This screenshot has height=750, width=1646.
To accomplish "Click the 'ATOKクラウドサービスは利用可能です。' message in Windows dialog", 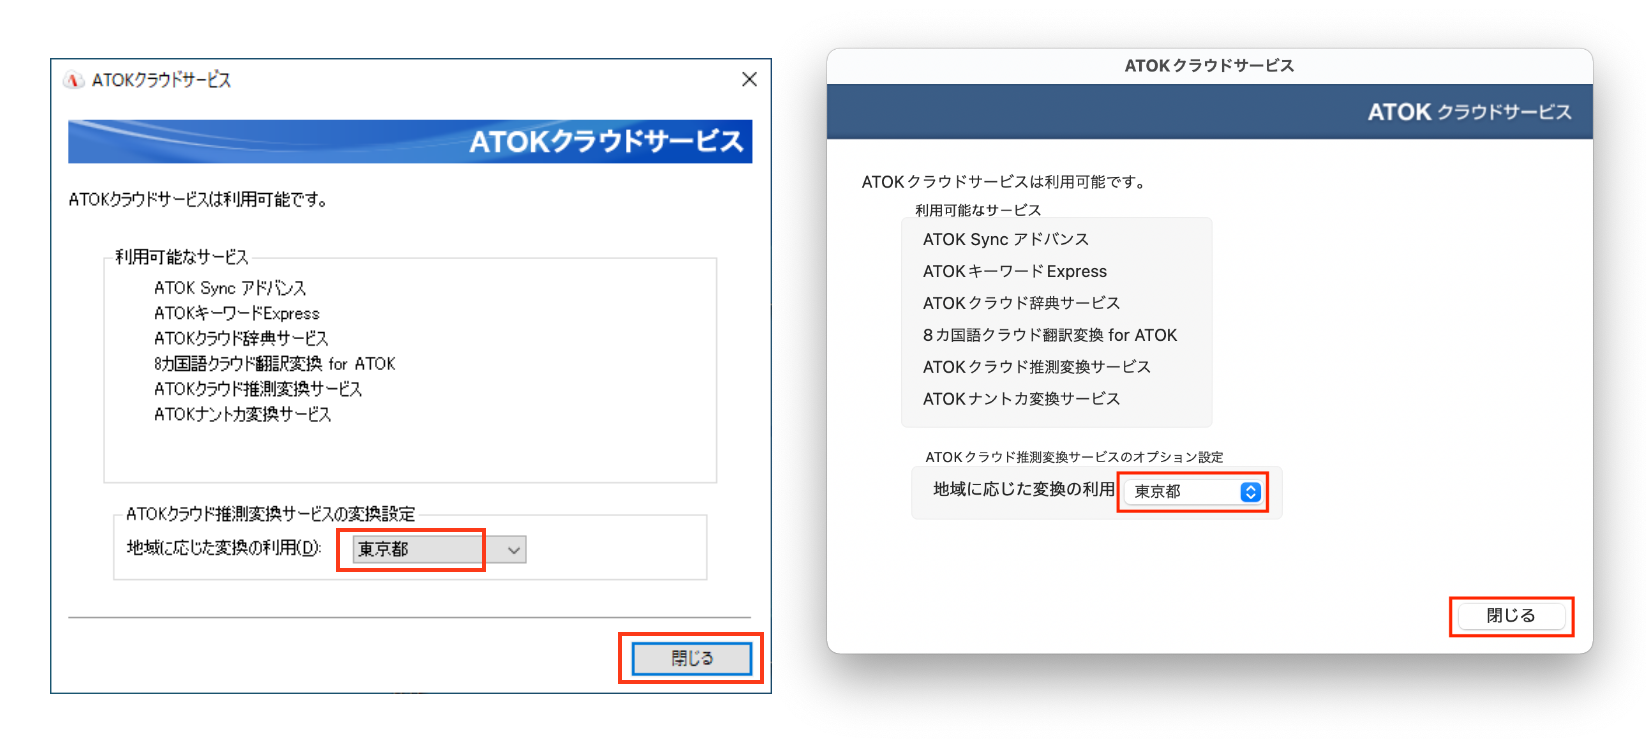I will click(x=198, y=200).
